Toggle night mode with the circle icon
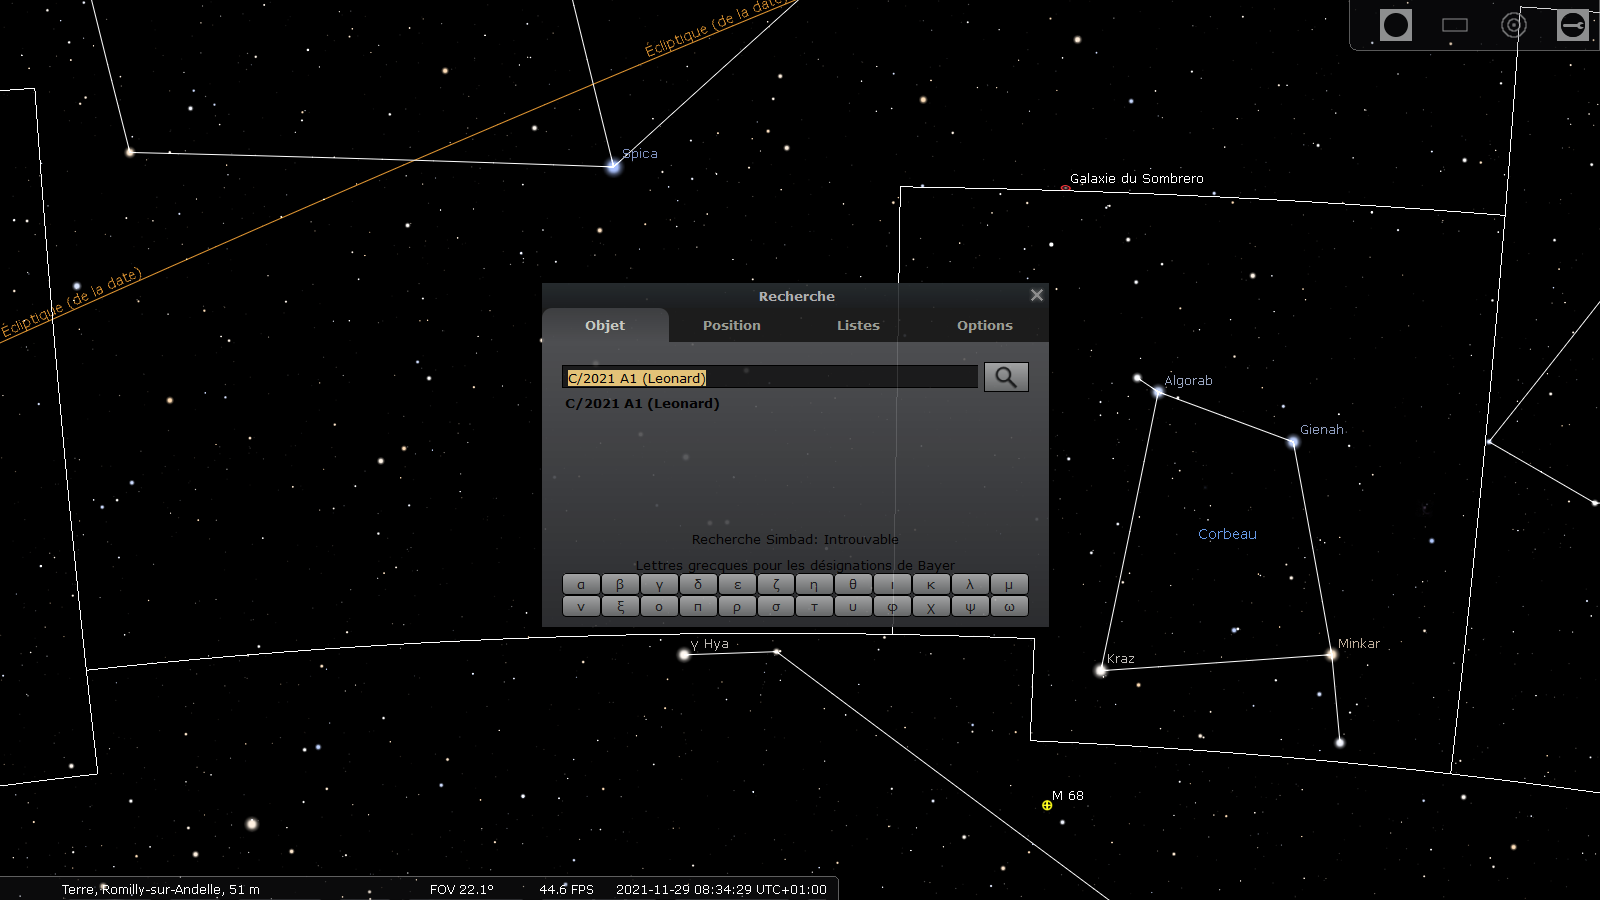The height and width of the screenshot is (900, 1600). (x=1395, y=25)
